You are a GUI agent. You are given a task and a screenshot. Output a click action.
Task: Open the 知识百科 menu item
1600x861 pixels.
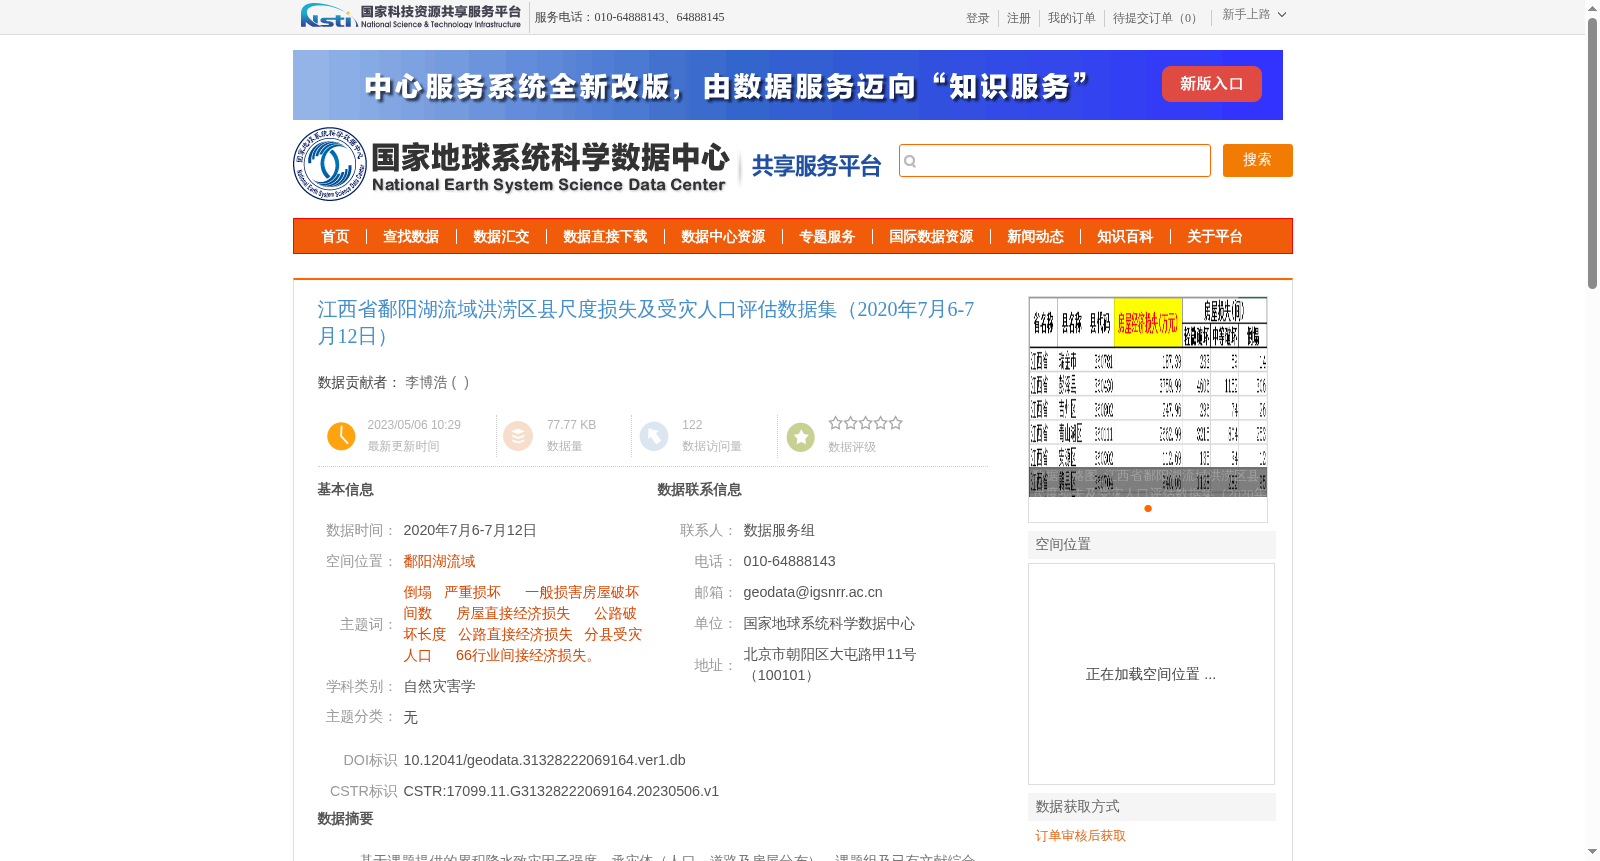tap(1125, 237)
